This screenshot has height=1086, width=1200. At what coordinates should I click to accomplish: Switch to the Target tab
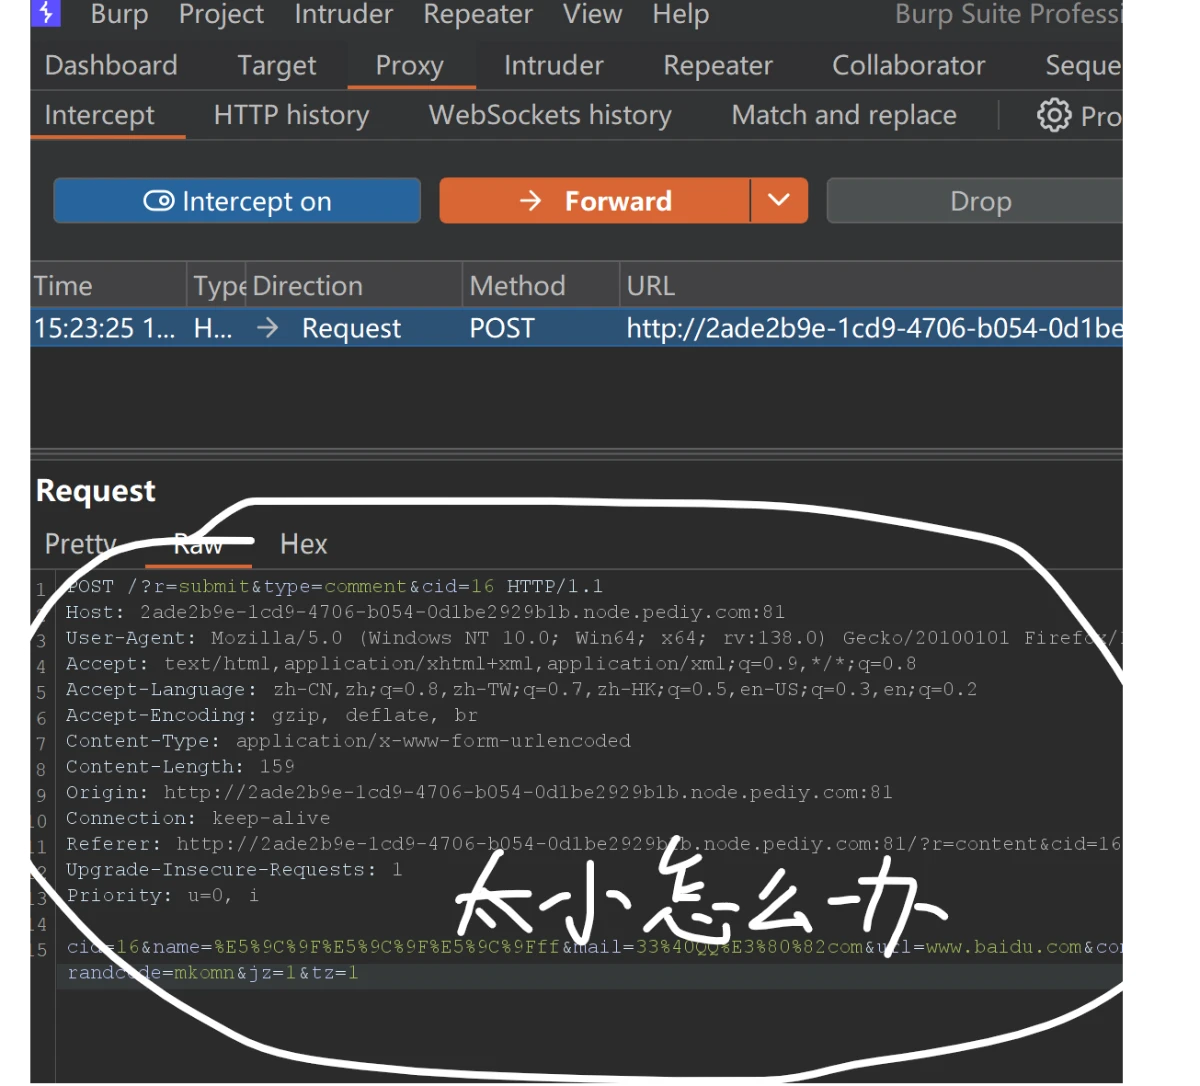(276, 66)
